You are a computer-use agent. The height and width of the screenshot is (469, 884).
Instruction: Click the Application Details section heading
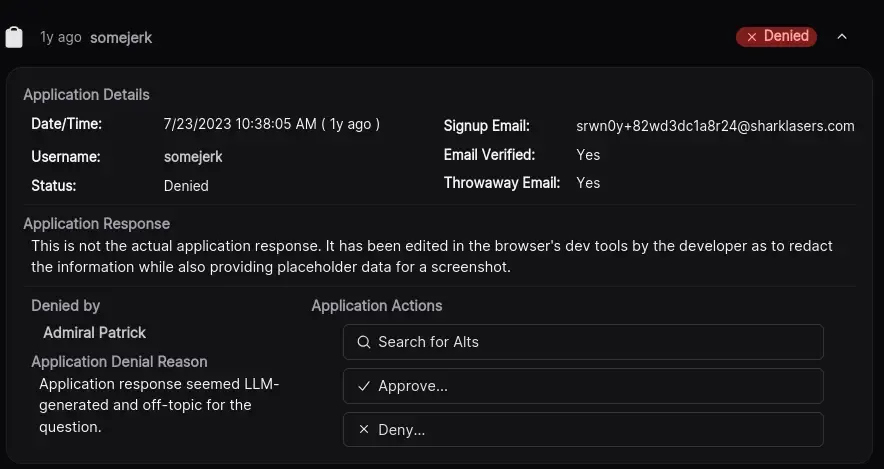pos(86,95)
